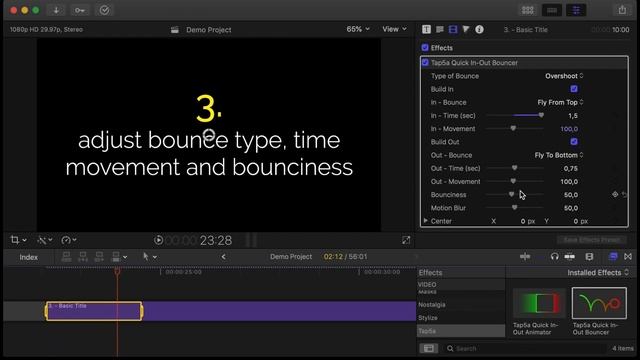Viewport: 640px width, 360px height.
Task: Add a keyframe for Bounciness
Action: point(615,194)
